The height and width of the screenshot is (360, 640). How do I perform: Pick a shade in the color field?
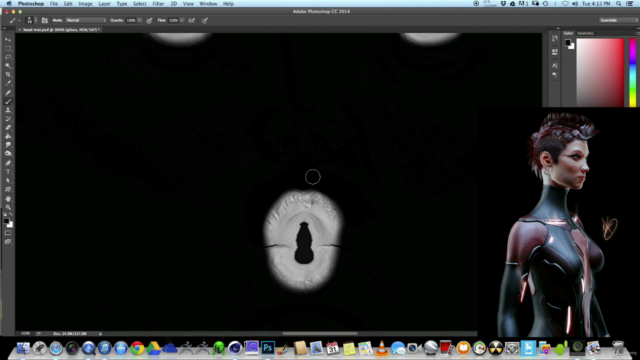coord(600,72)
